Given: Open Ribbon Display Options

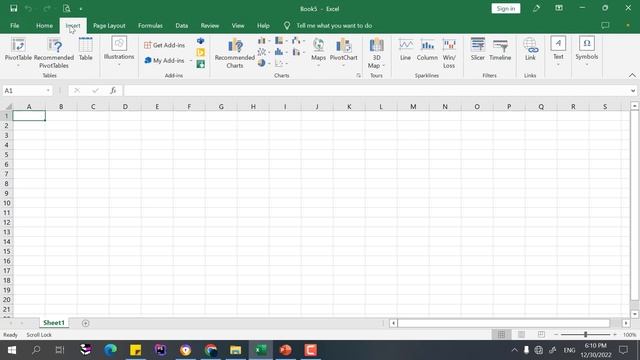Looking at the screenshot, I should (x=559, y=8).
